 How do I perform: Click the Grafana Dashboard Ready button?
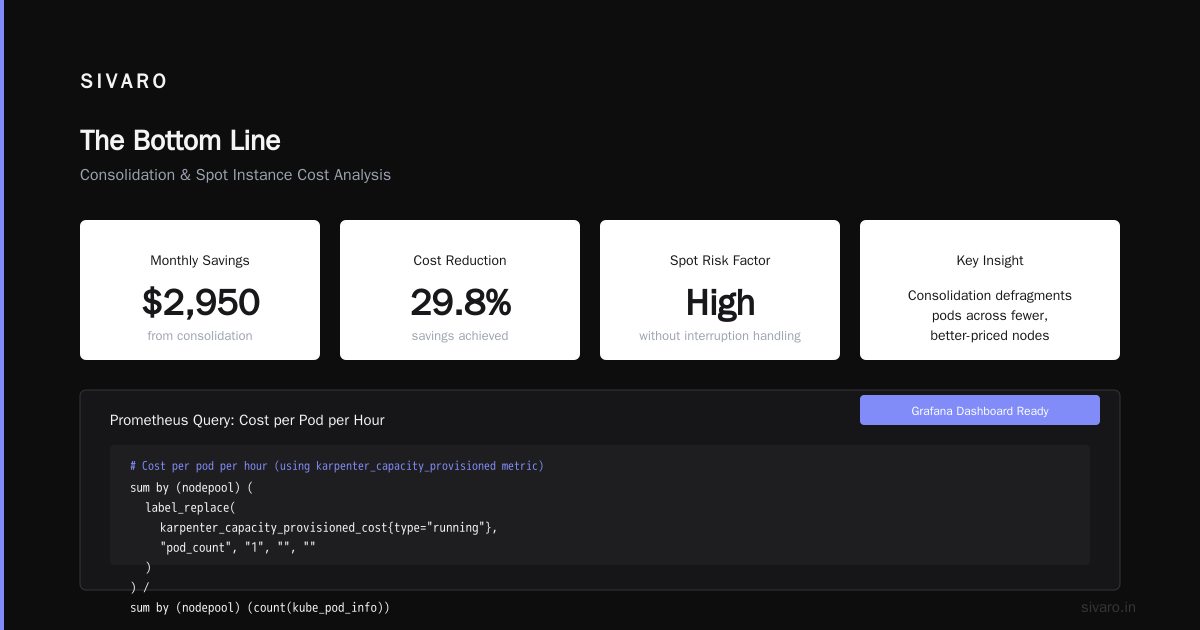[980, 410]
